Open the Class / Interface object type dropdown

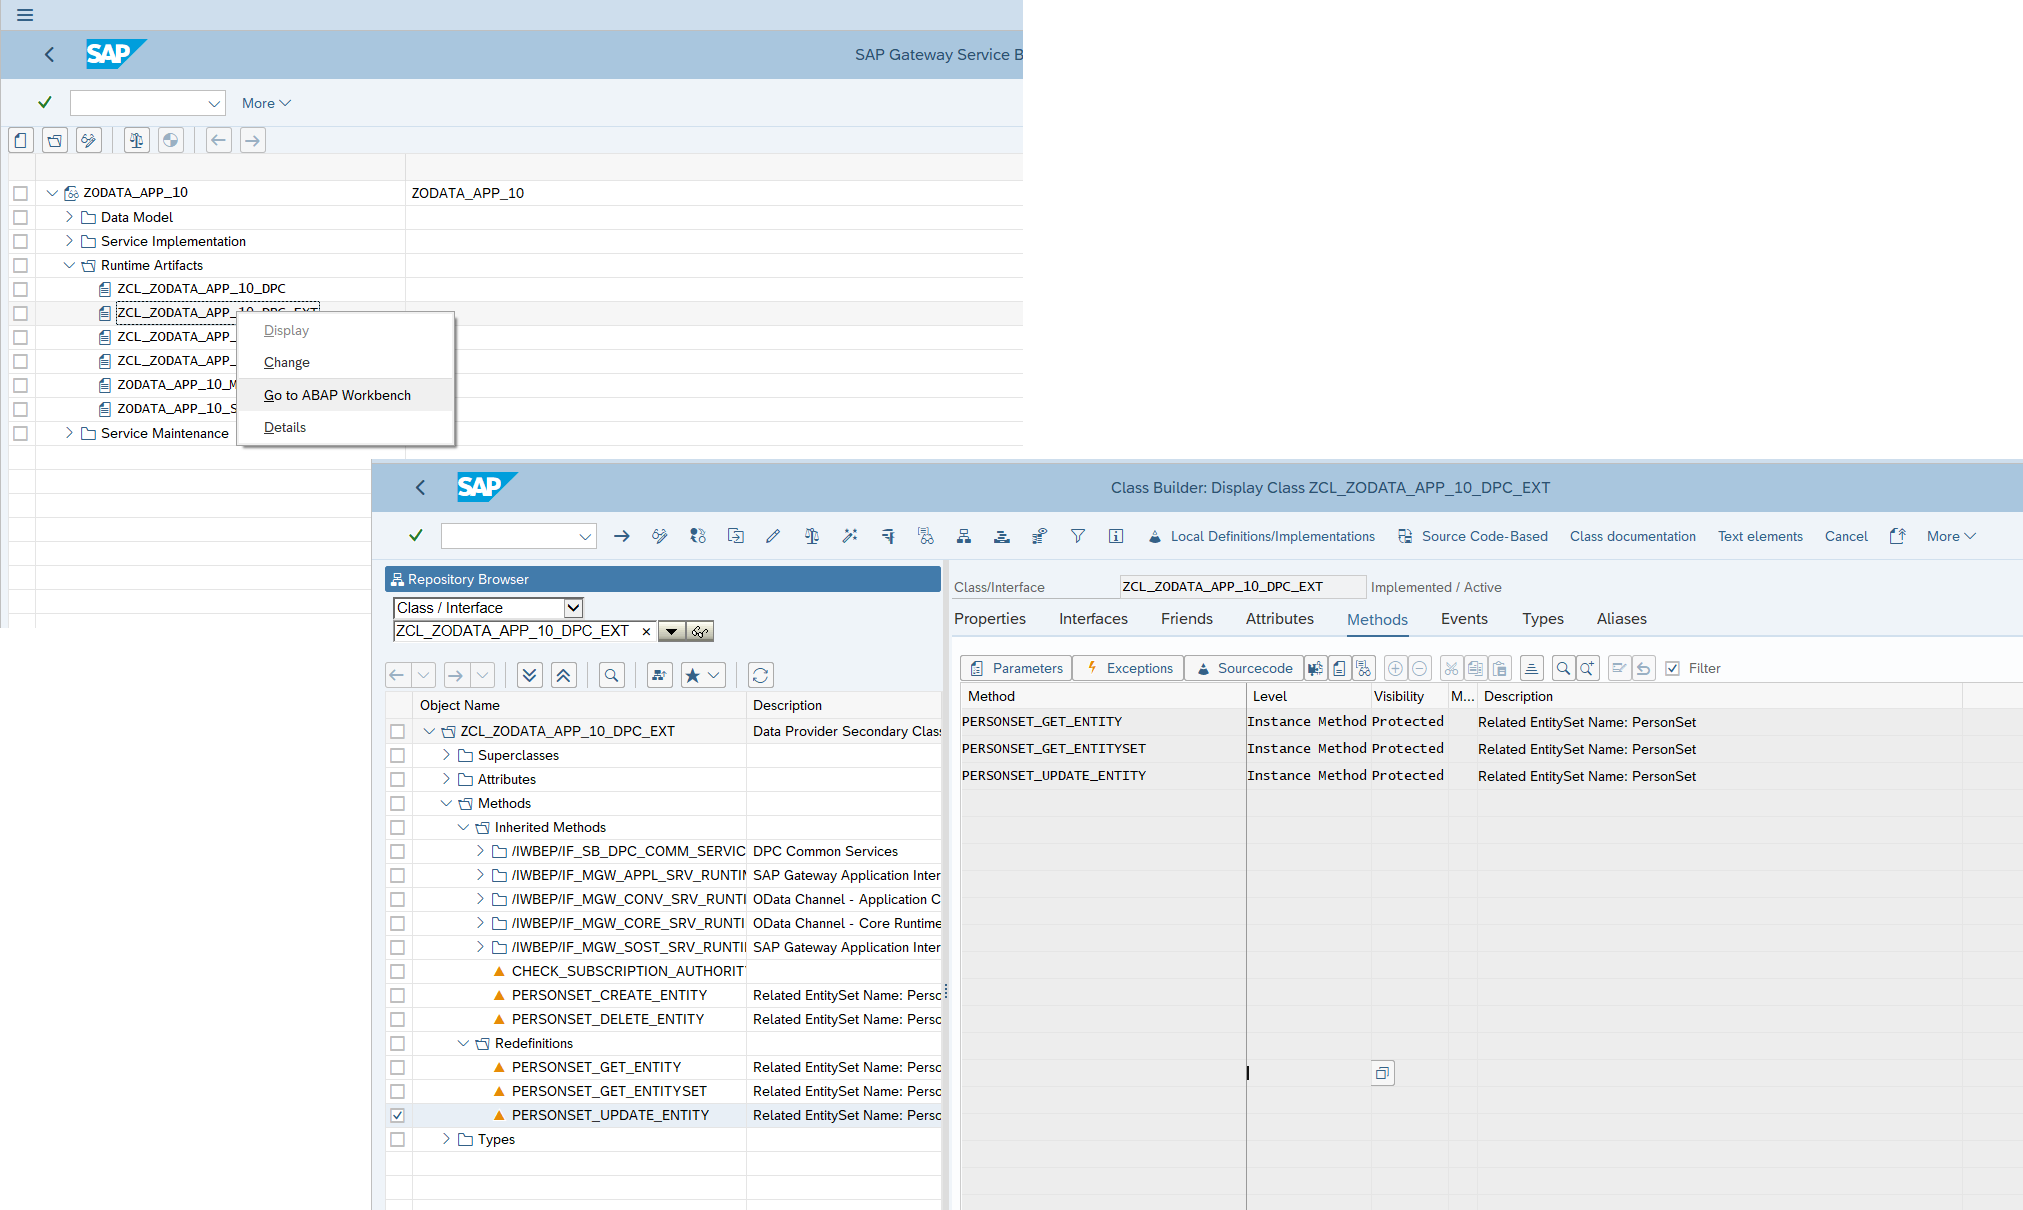(x=573, y=608)
